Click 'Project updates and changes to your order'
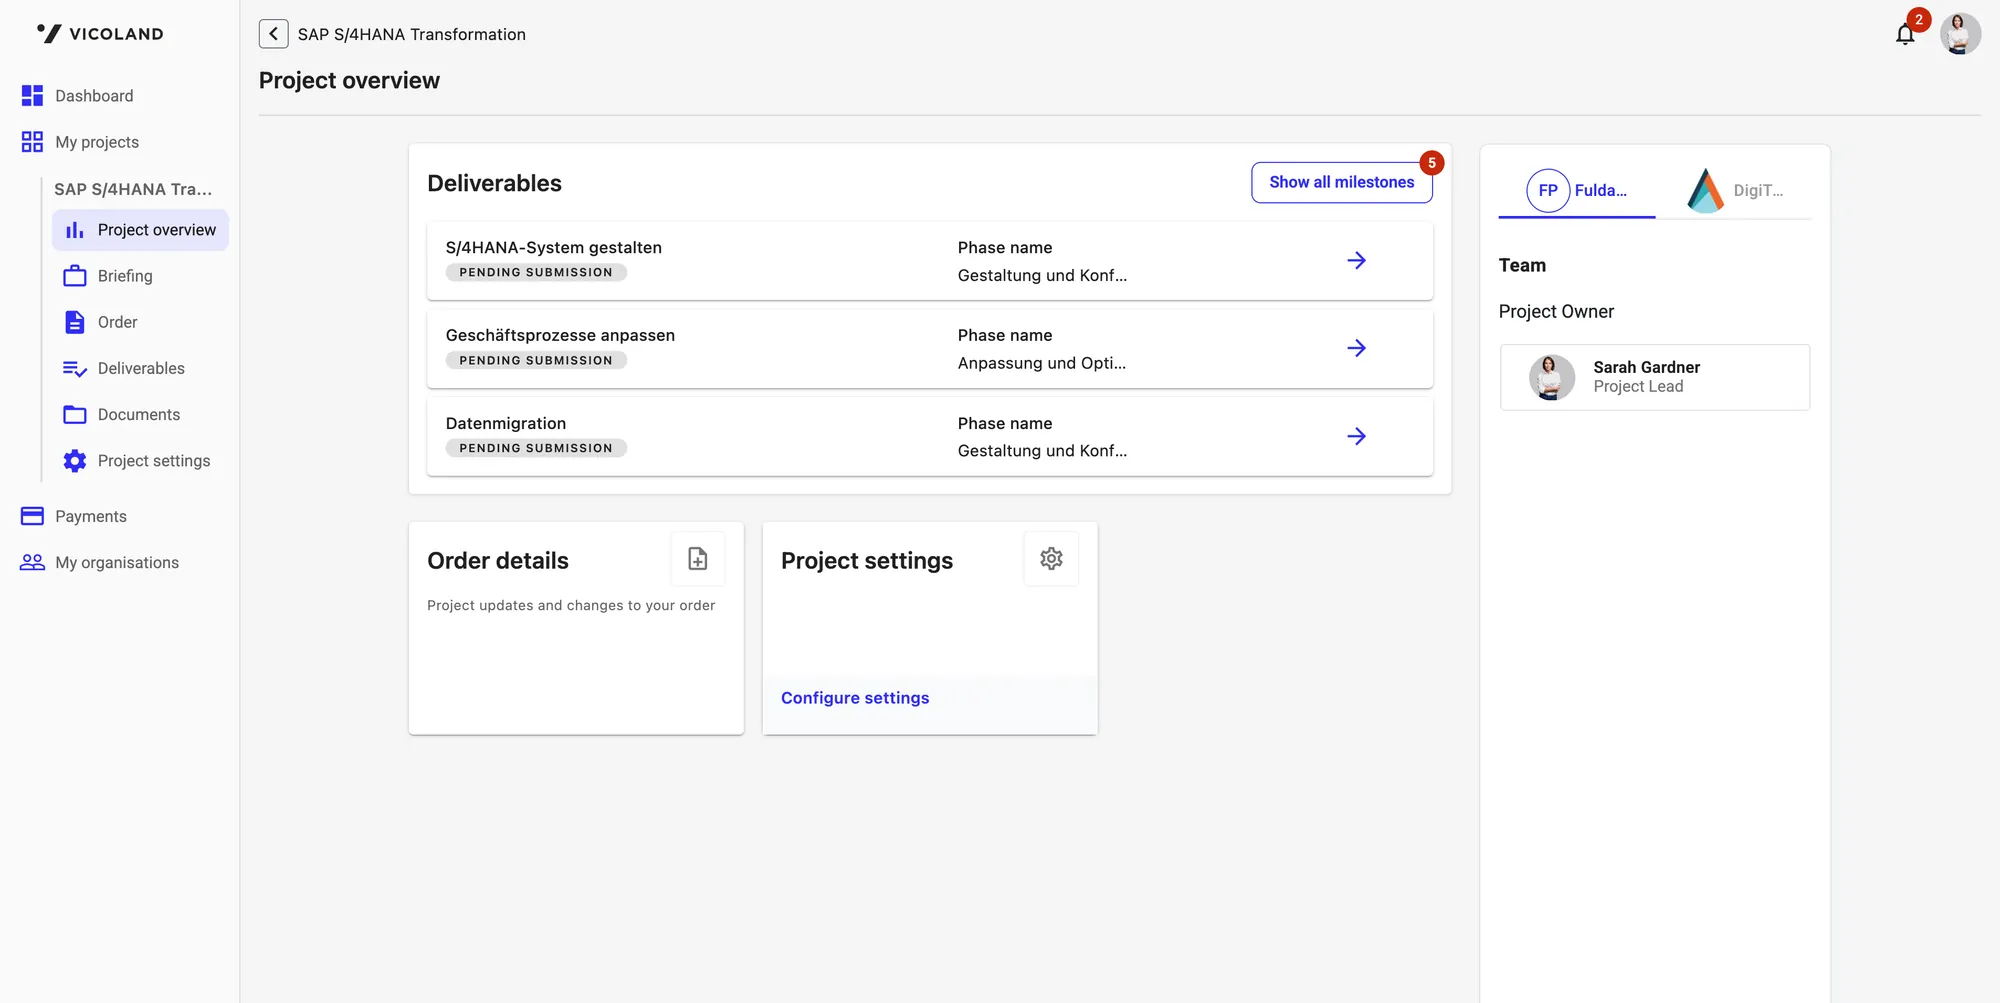Screen dimensions: 2000x1003 point(571,606)
